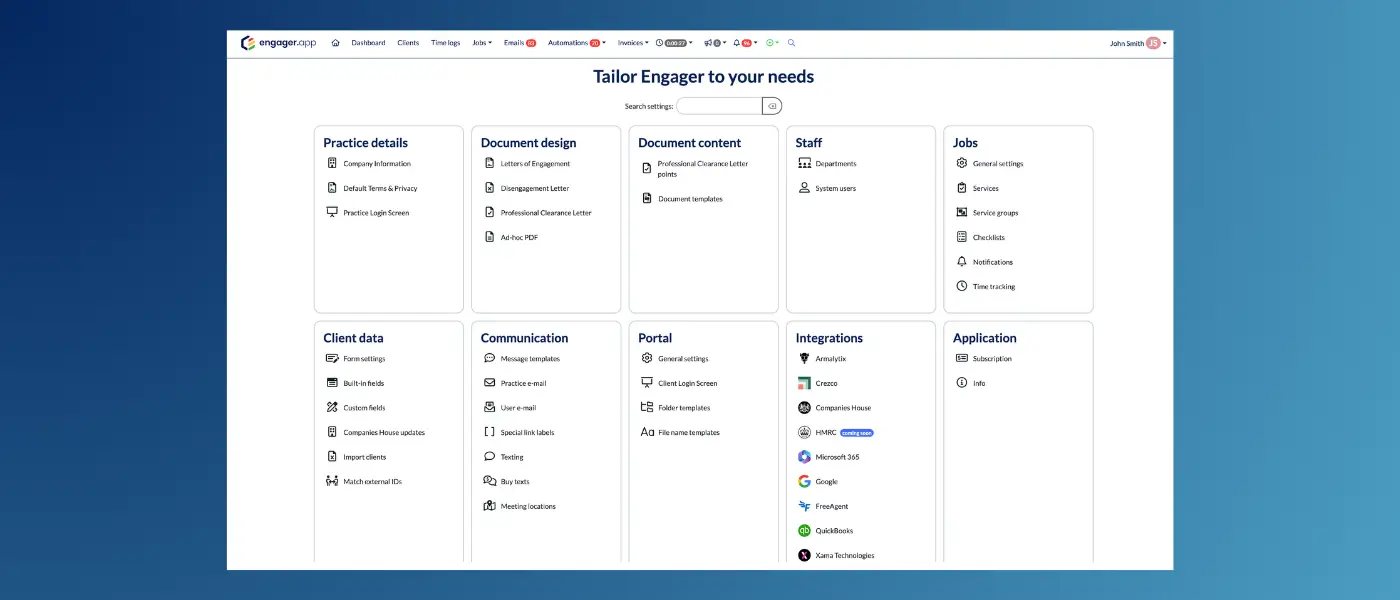Open the bell notifications dropdown in navbar
The height and width of the screenshot is (600, 1400).
pos(745,43)
